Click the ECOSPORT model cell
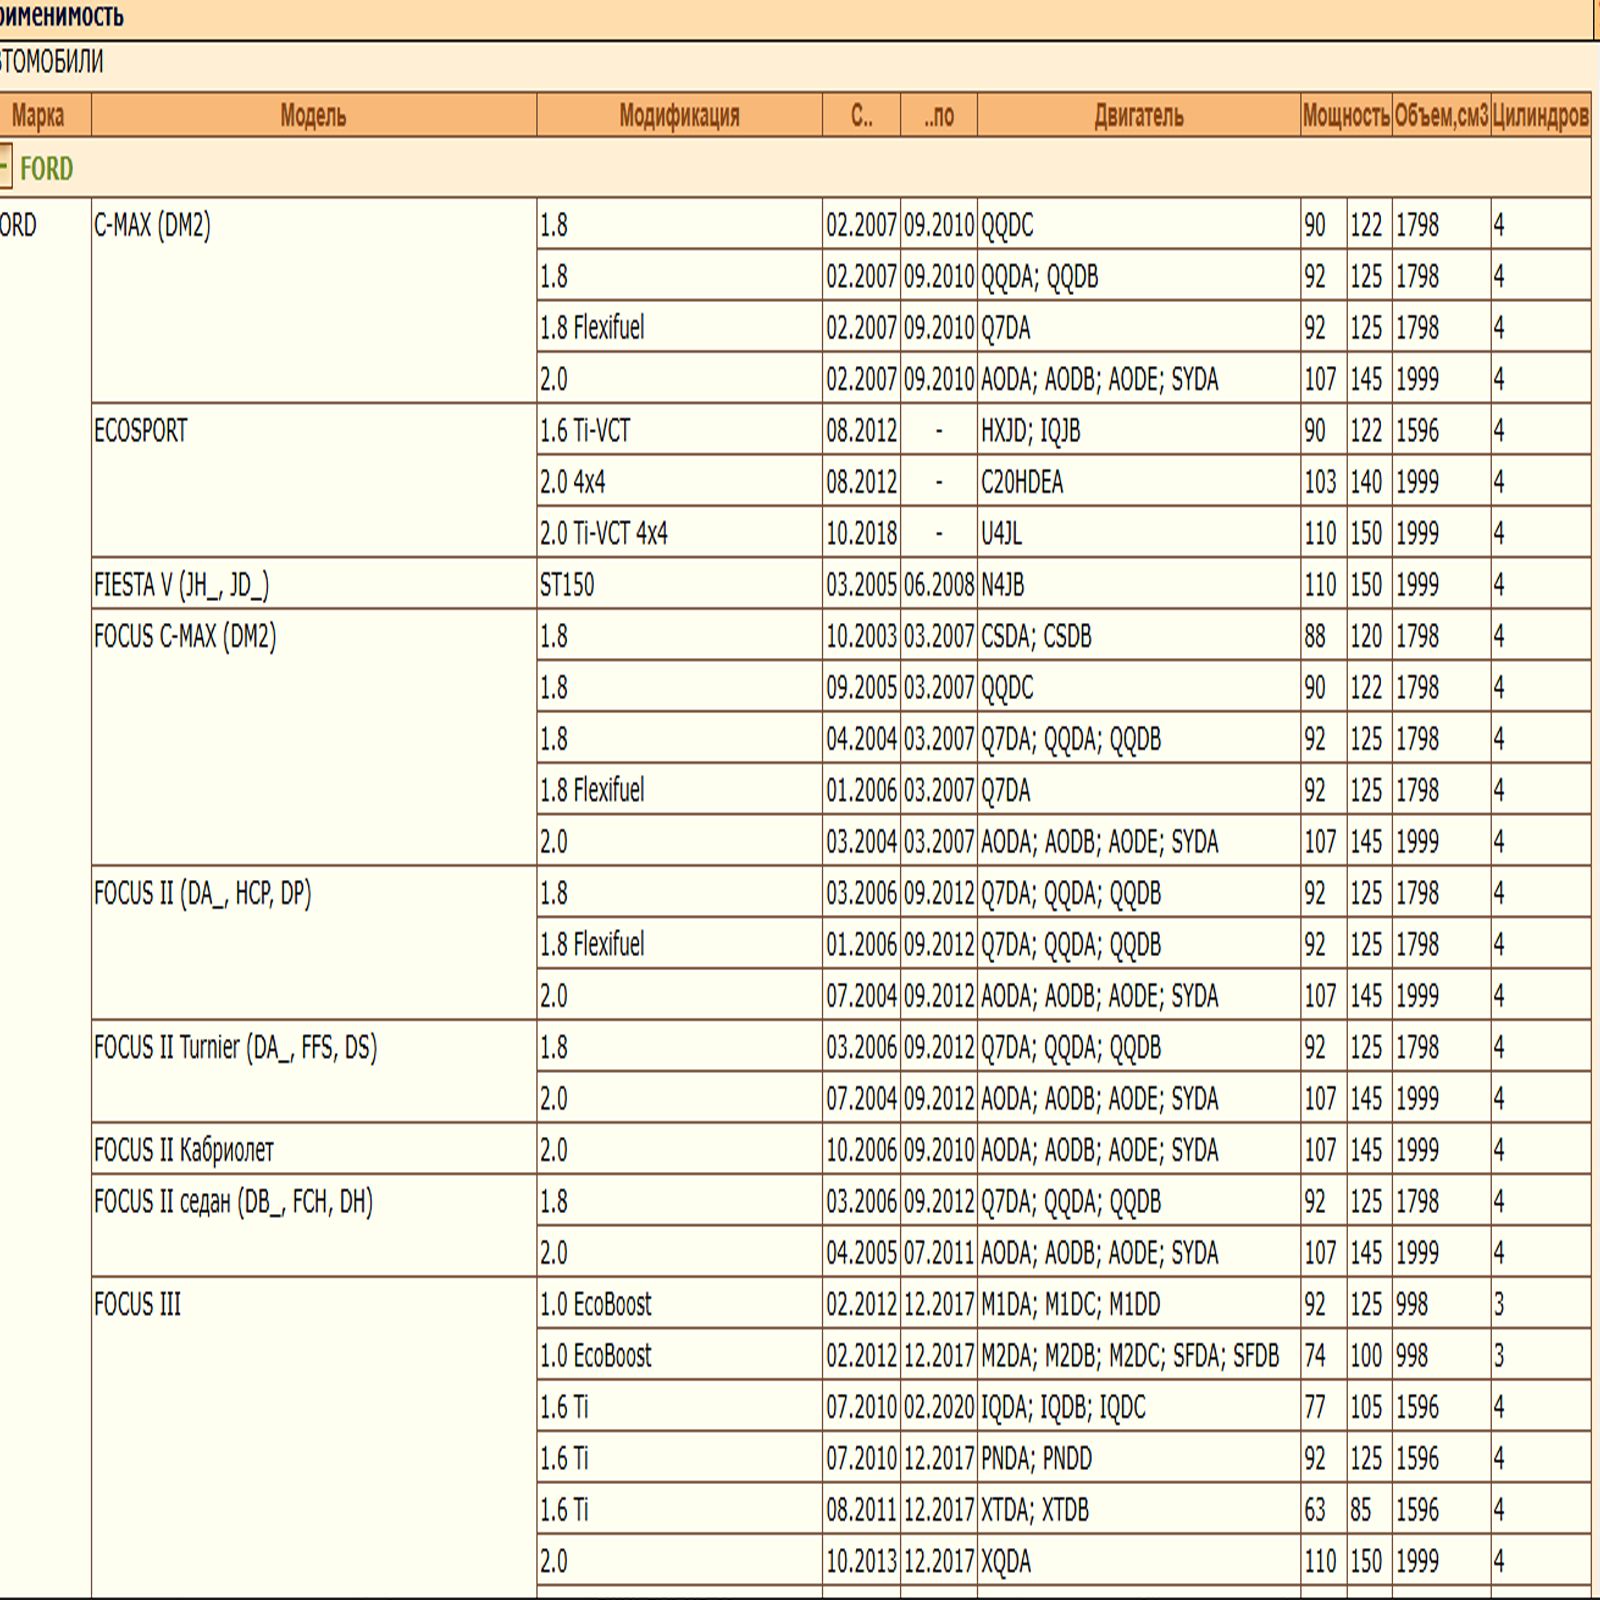 pos(141,431)
